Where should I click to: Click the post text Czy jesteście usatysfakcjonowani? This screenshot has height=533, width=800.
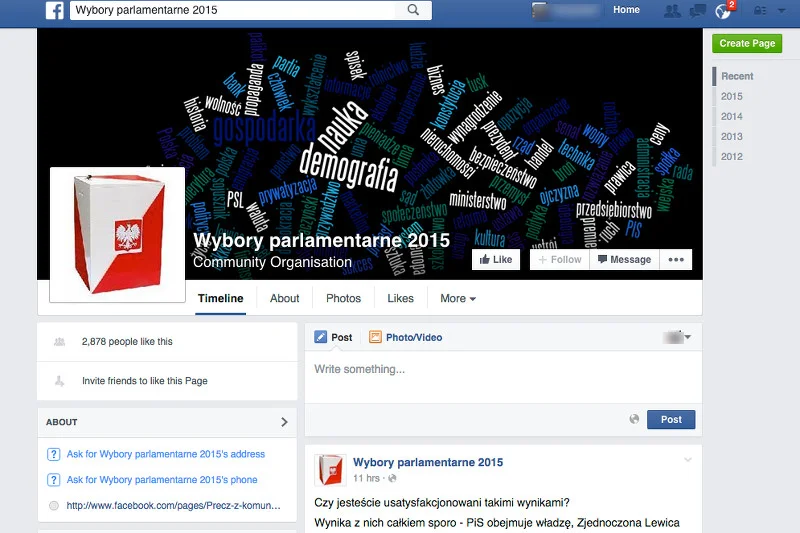click(441, 502)
